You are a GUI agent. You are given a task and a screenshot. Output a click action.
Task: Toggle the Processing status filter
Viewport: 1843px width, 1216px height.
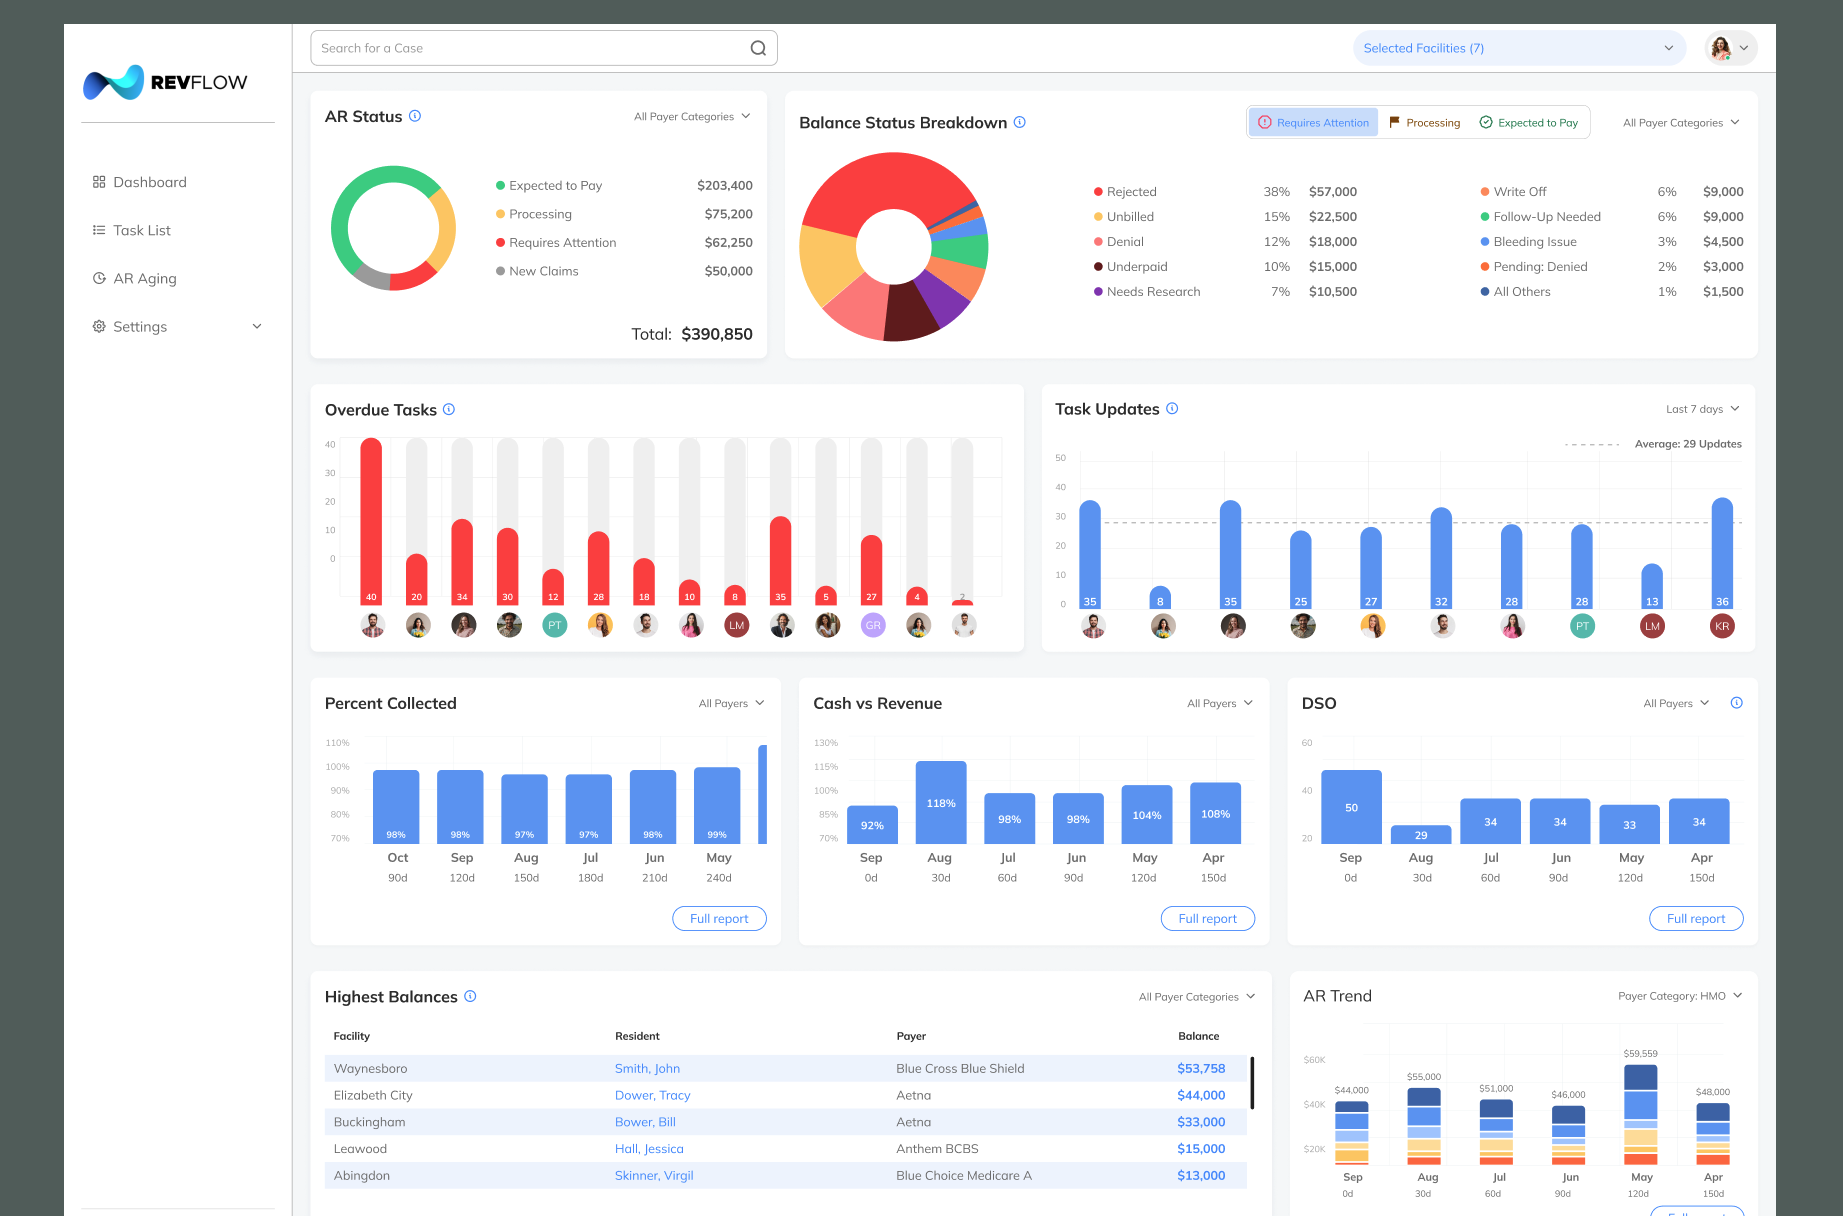click(x=1425, y=122)
